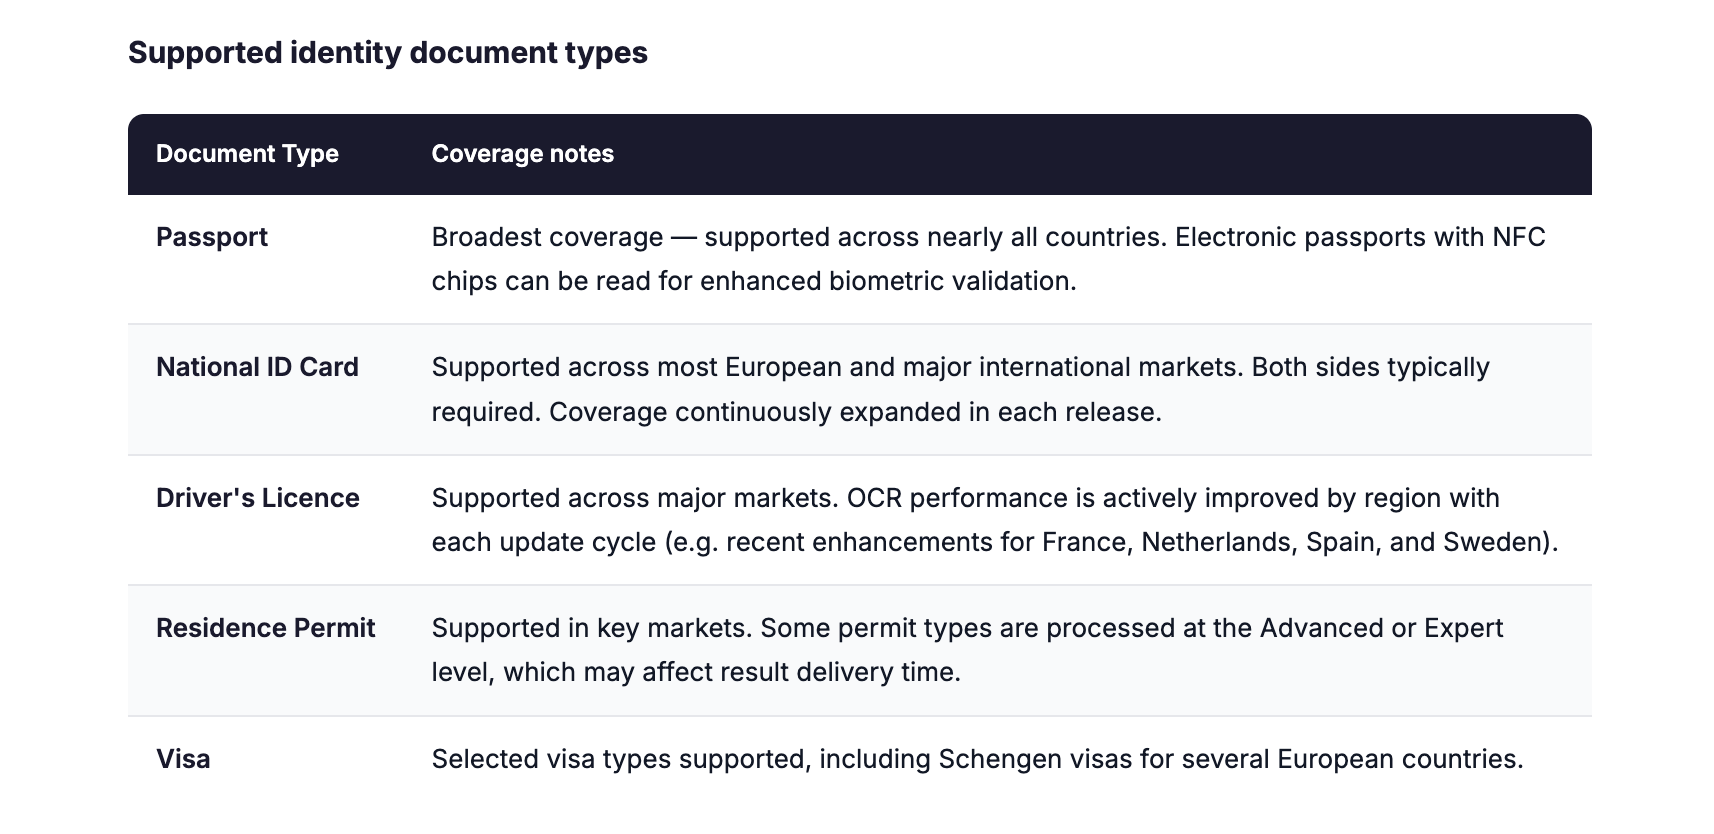Click the Residence Permit coverage description
Screen dimensions: 1714x834
[967, 650]
